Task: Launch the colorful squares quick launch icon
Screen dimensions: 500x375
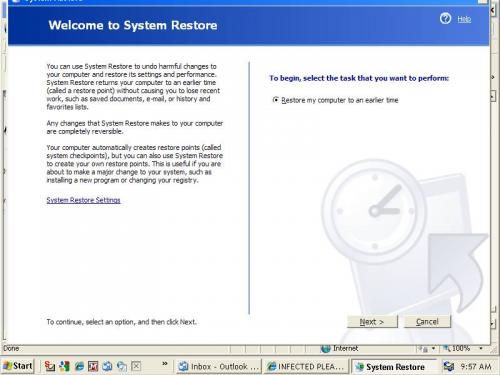Action: point(64,366)
